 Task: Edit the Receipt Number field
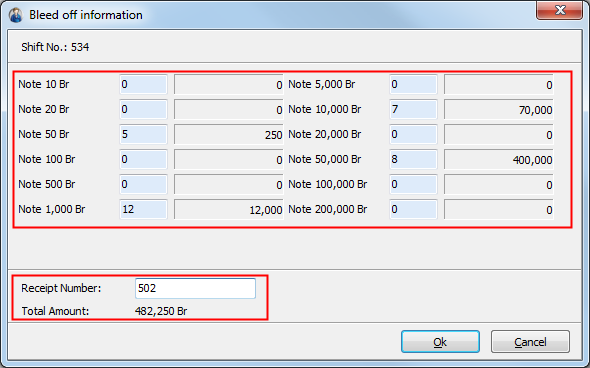[195, 288]
